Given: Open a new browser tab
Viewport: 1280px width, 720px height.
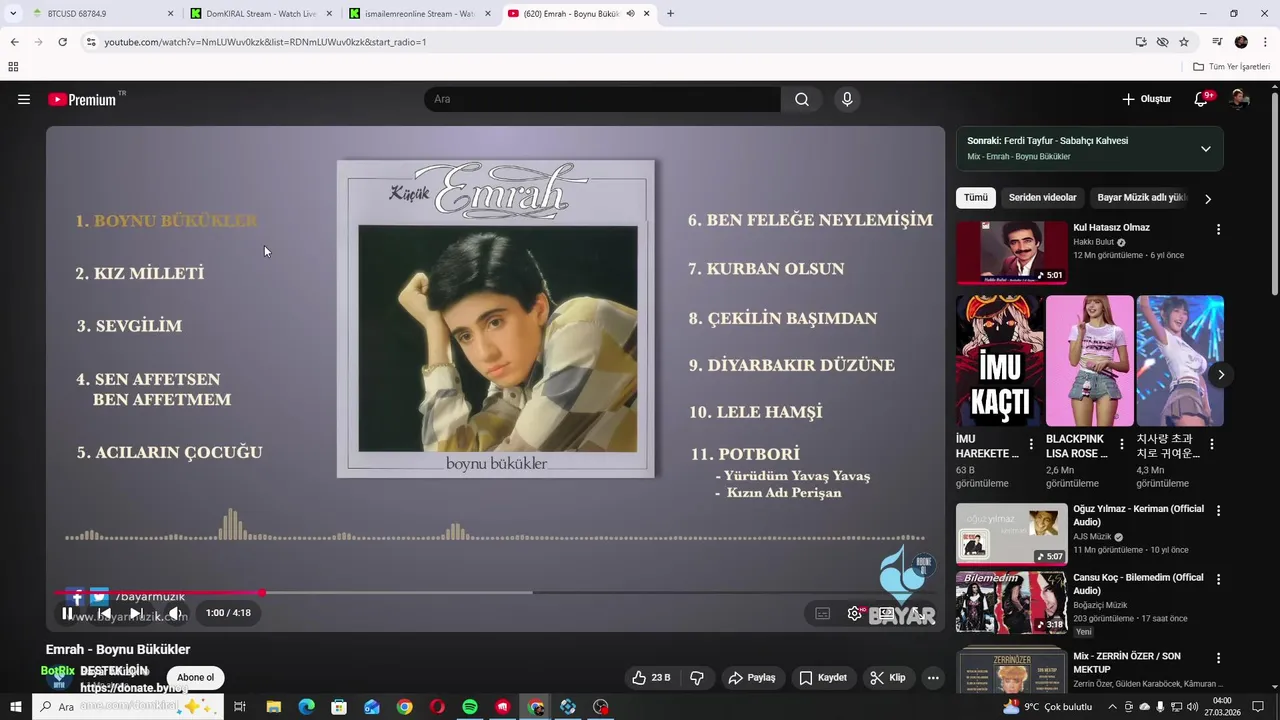Looking at the screenshot, I should [670, 14].
